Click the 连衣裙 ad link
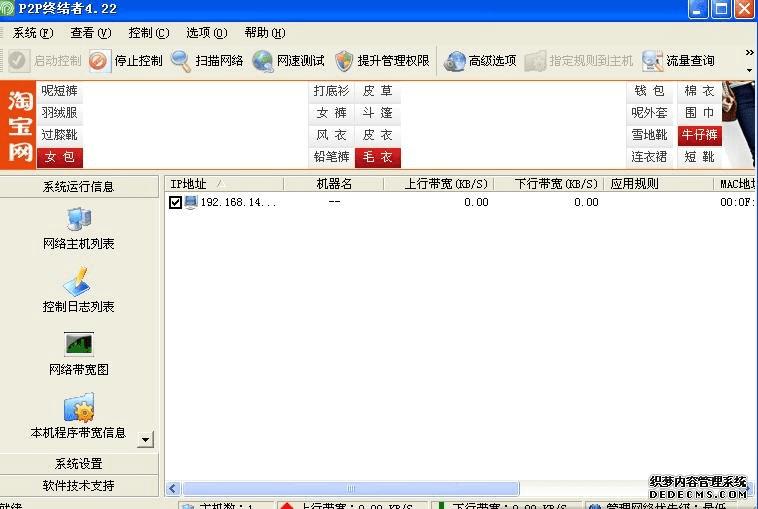The height and width of the screenshot is (509, 758). [649, 157]
